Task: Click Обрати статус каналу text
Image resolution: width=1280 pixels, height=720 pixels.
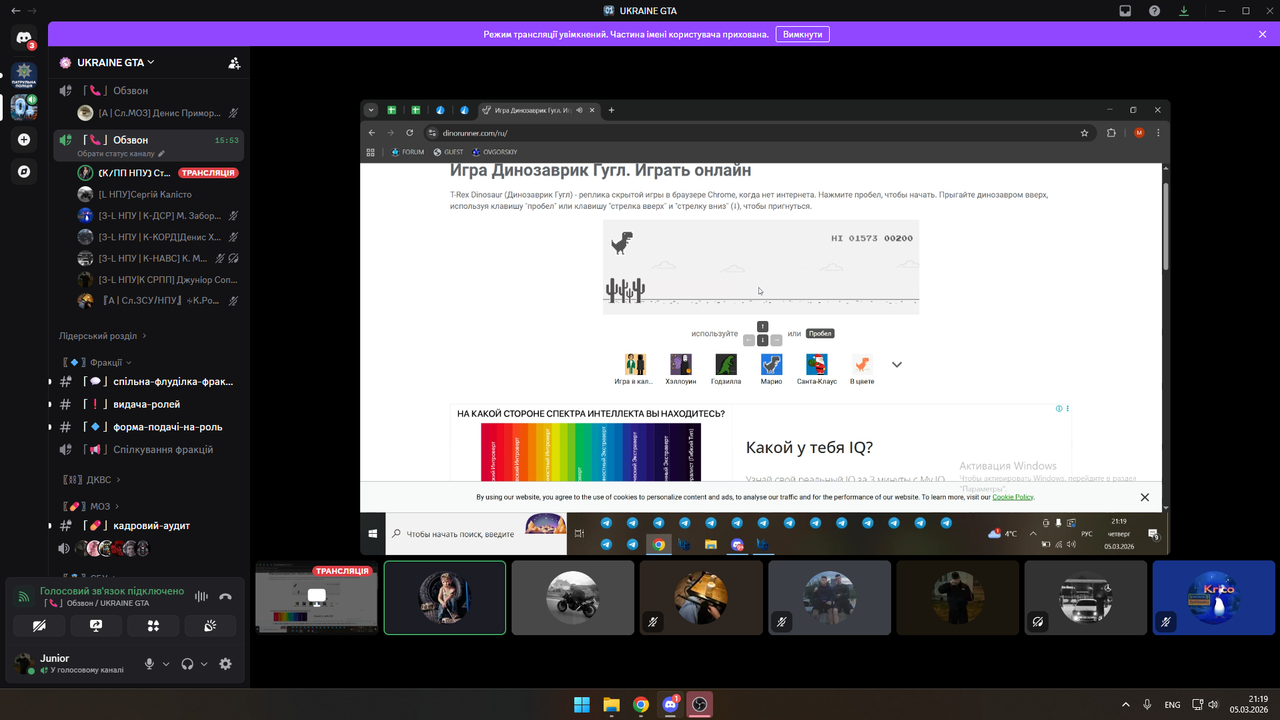Action: [x=115, y=154]
